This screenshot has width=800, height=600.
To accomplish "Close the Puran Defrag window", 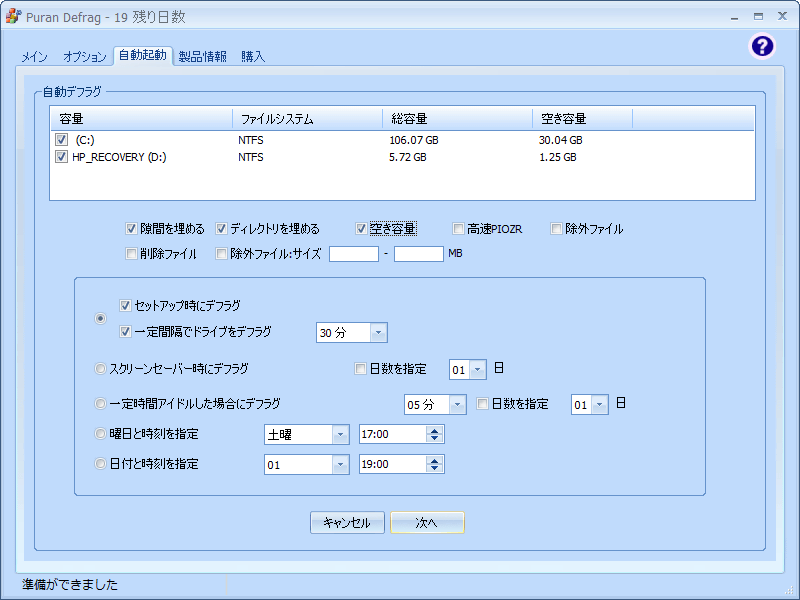I will [x=782, y=16].
